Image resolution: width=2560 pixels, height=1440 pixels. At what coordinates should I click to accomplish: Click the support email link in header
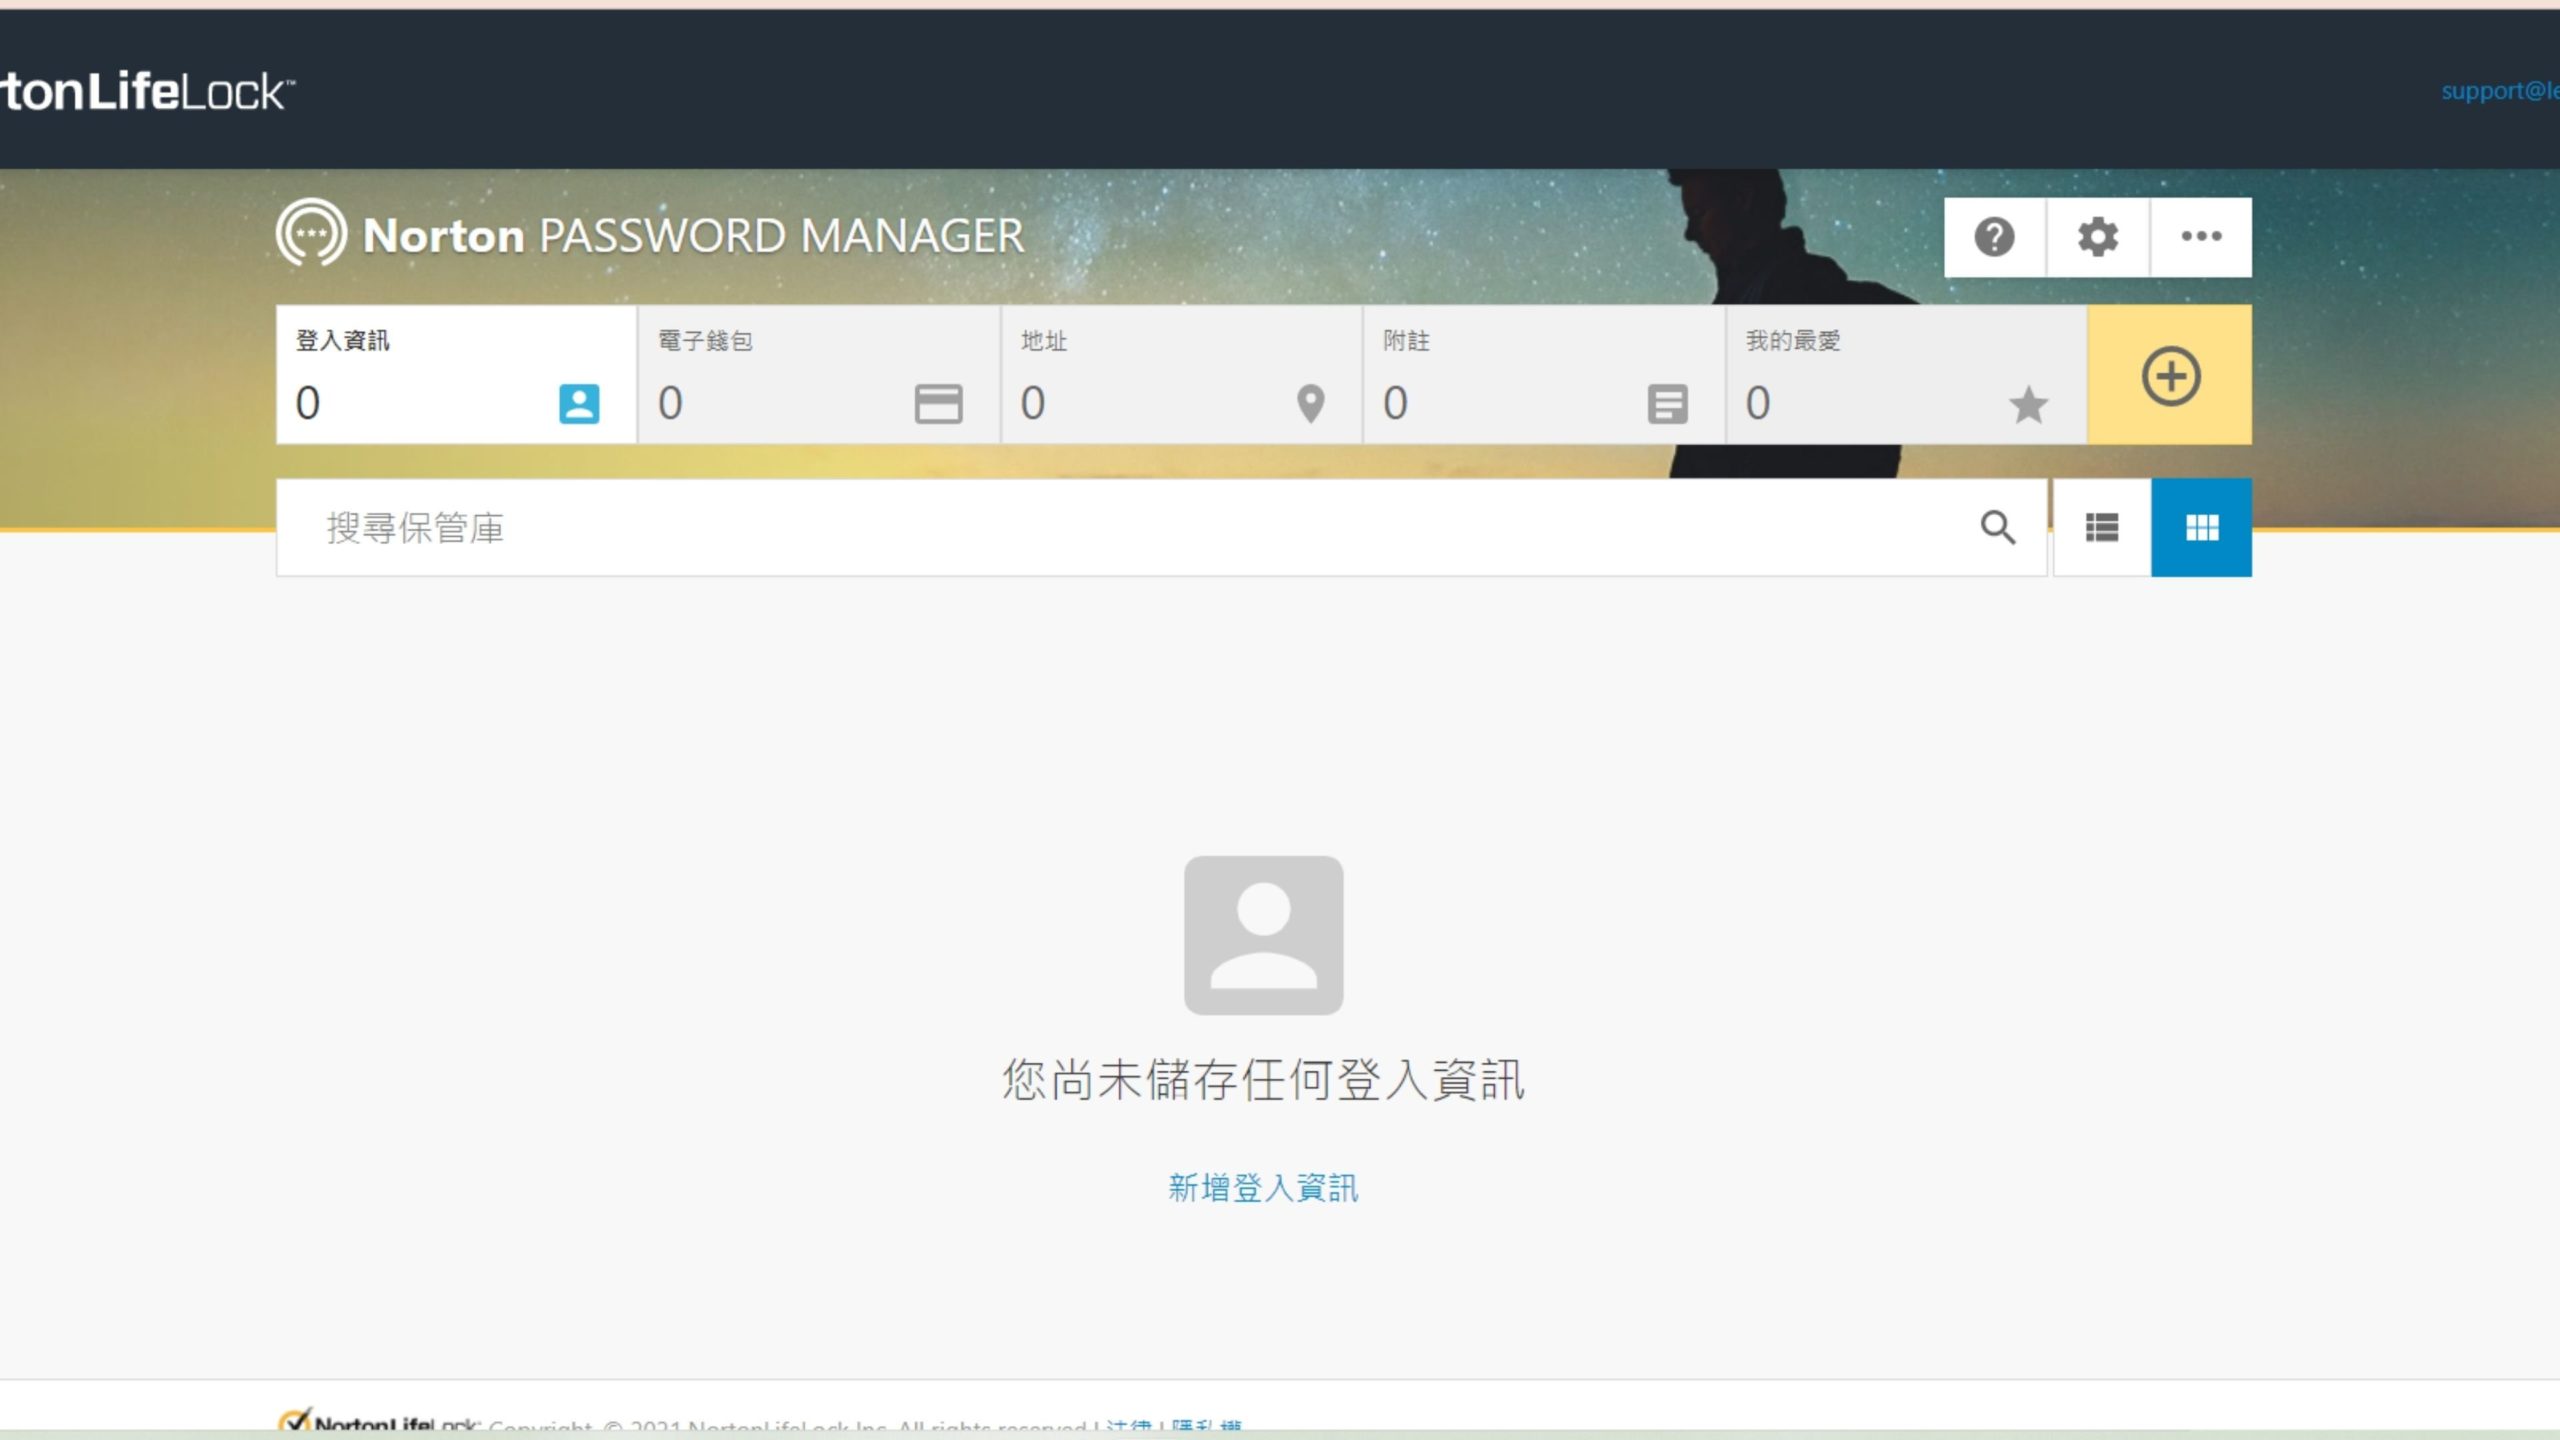click(x=2500, y=90)
